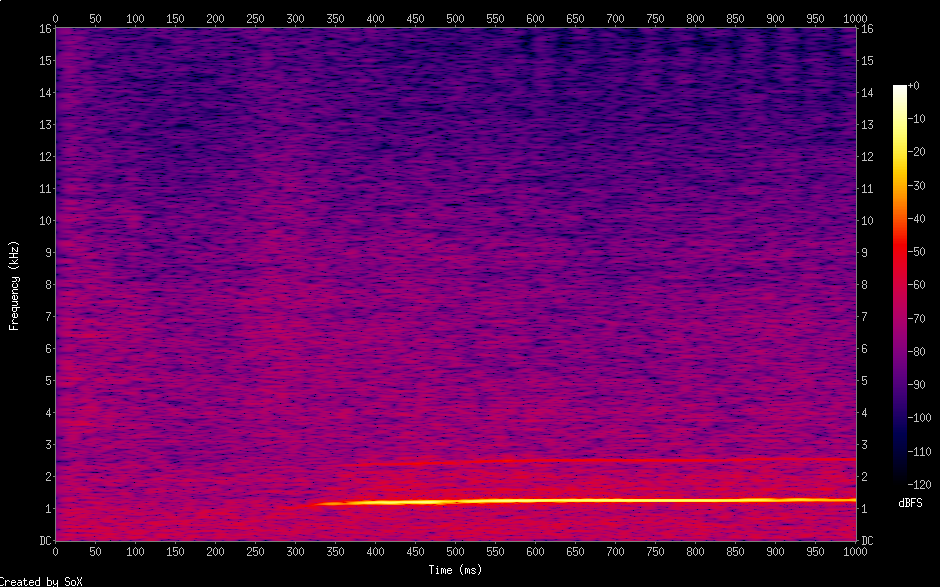
Task: Click the 750 tick on bottom time axis
Action: click(x=655, y=551)
